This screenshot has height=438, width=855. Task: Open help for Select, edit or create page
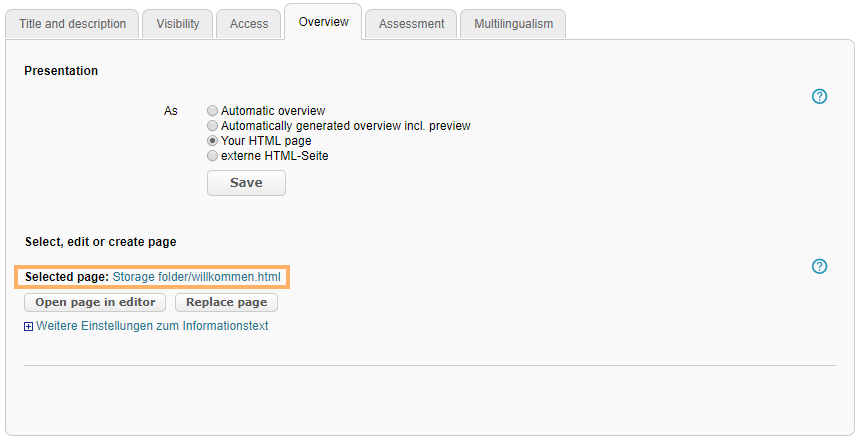[819, 266]
